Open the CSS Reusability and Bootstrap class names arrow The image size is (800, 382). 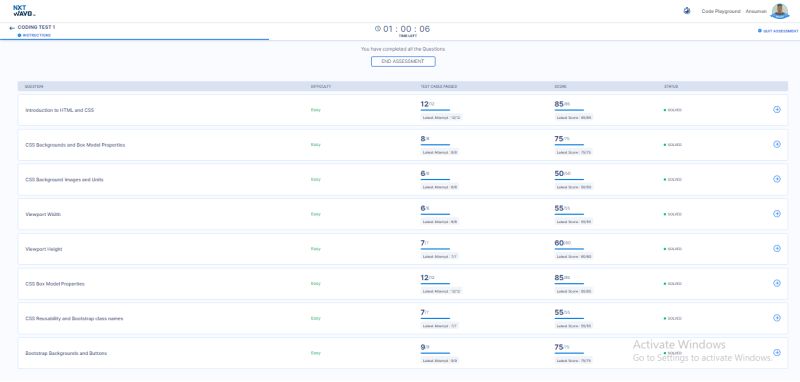tap(777, 318)
